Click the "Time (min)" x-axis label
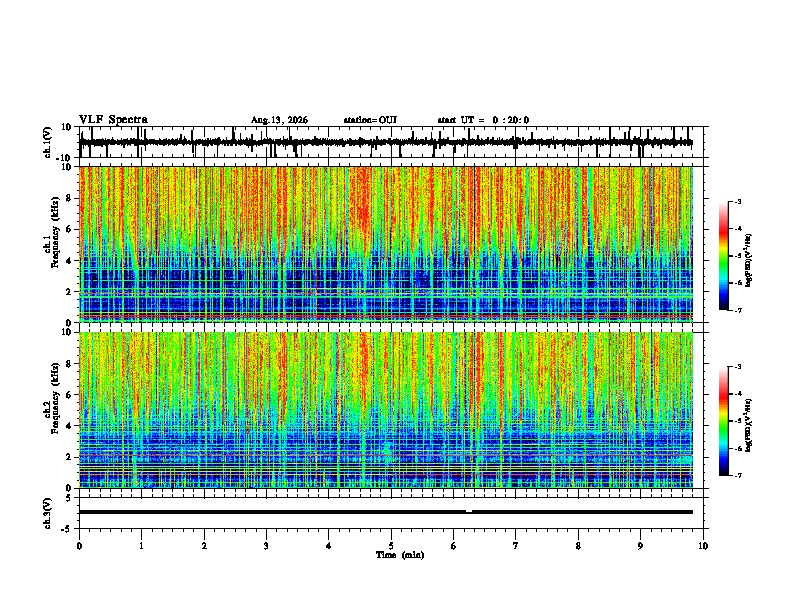Viewport: 792px width, 612px height. pos(400,555)
